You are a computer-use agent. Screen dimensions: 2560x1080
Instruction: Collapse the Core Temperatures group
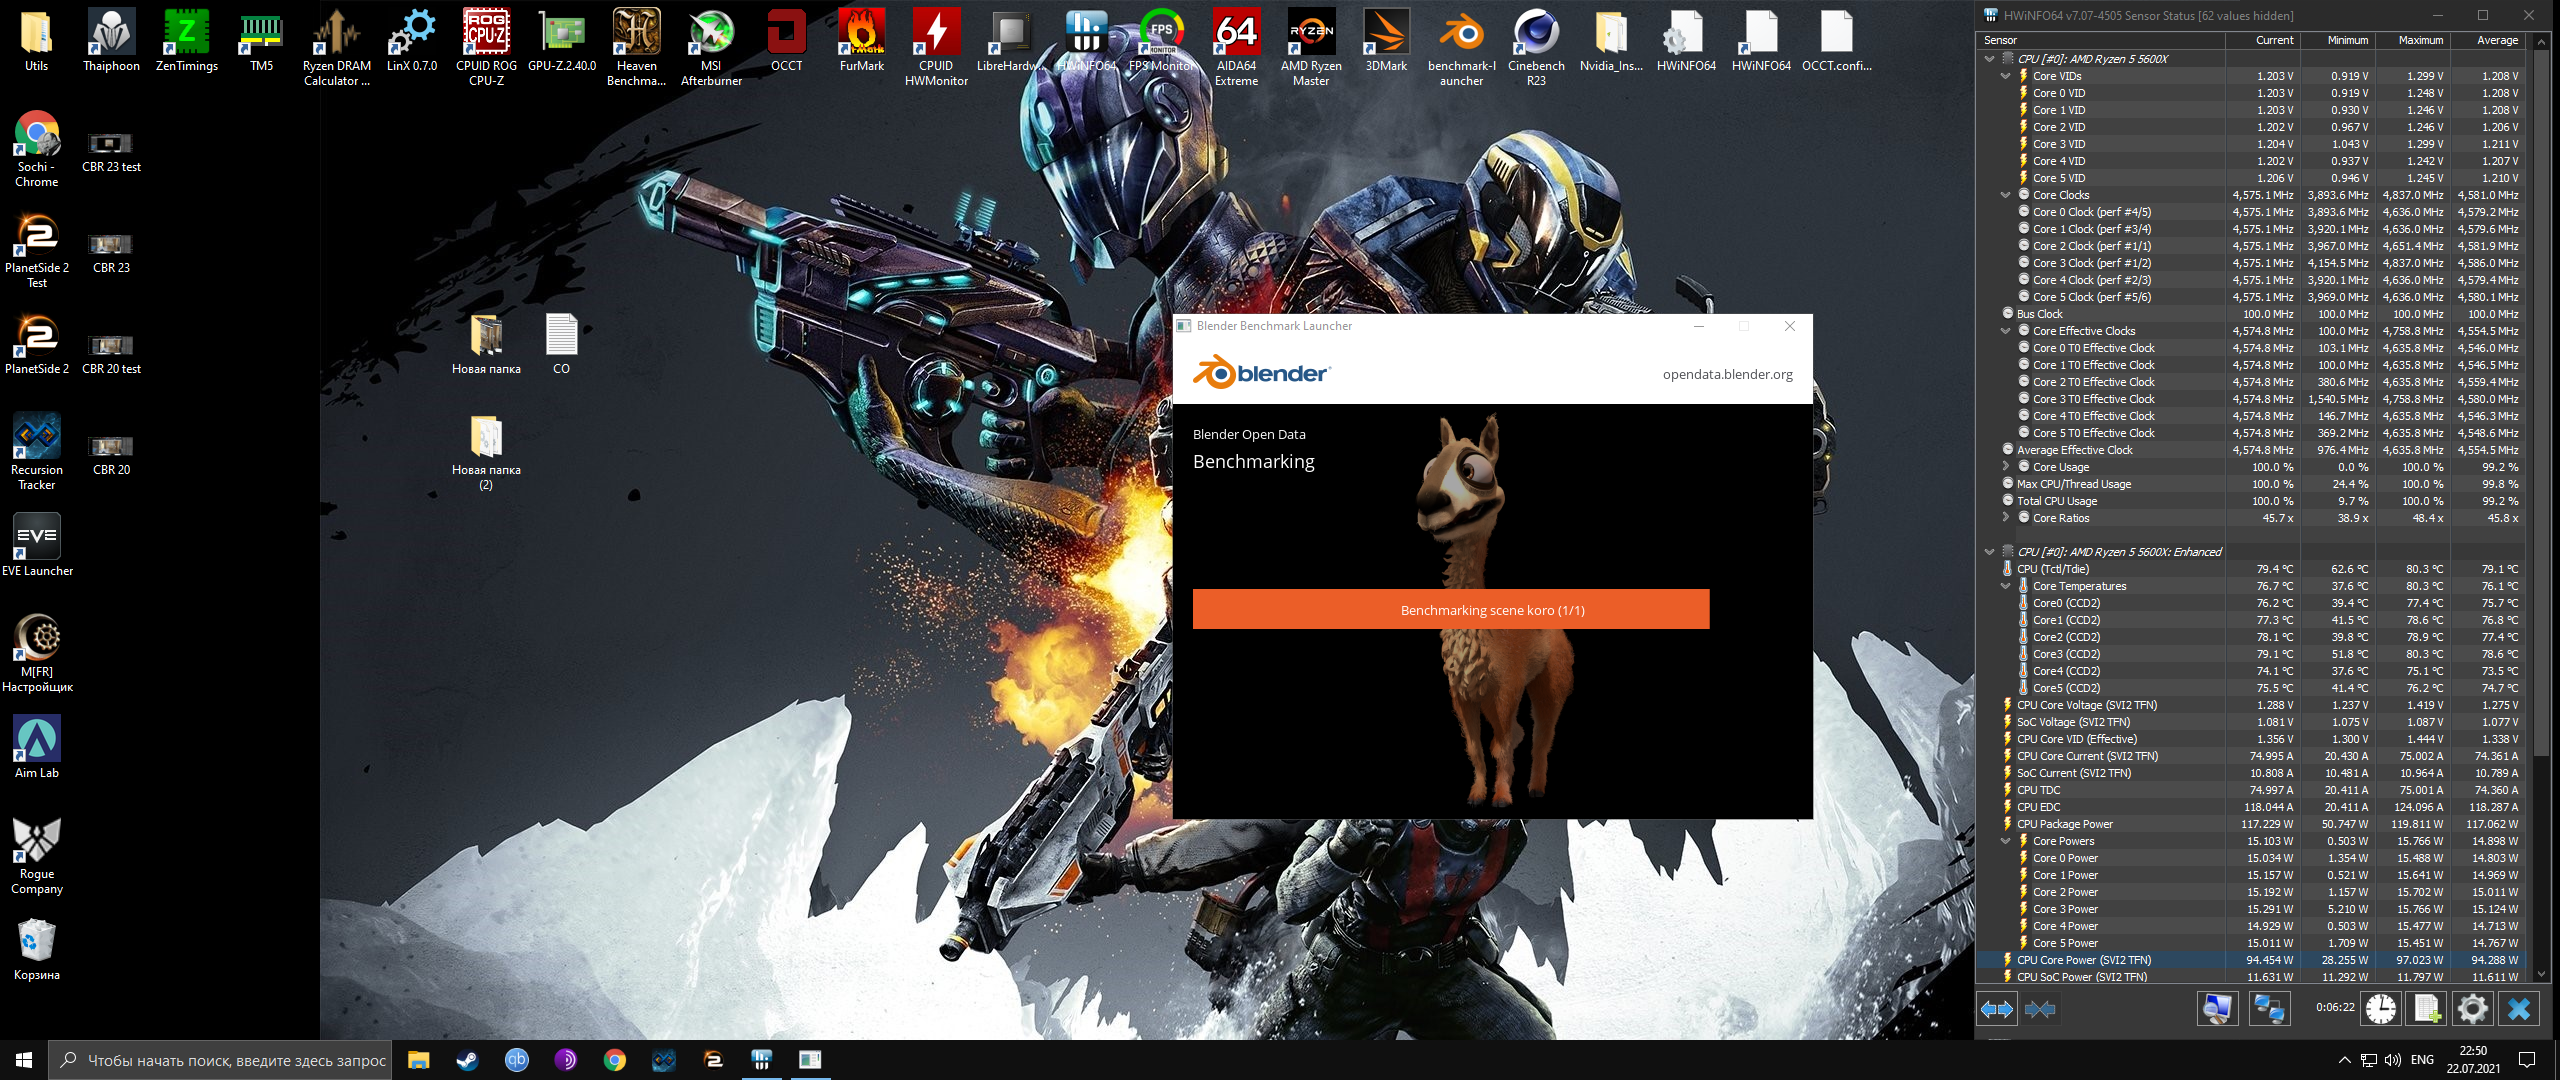(x=2006, y=586)
